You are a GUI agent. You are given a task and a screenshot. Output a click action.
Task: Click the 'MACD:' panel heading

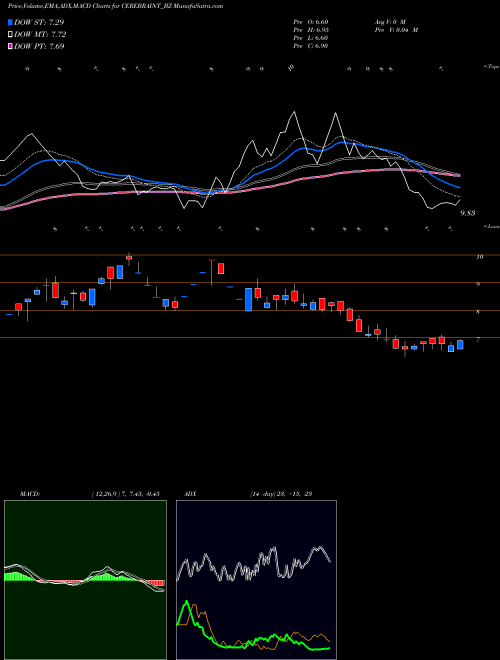[30, 494]
